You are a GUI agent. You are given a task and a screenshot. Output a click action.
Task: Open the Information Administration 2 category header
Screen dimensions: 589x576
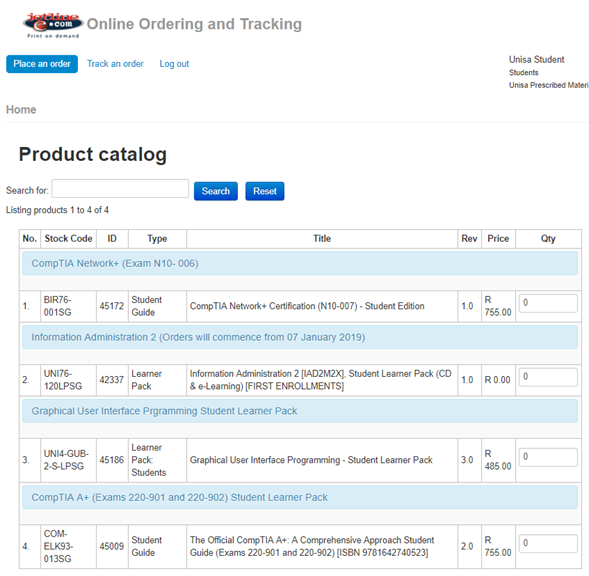click(198, 337)
